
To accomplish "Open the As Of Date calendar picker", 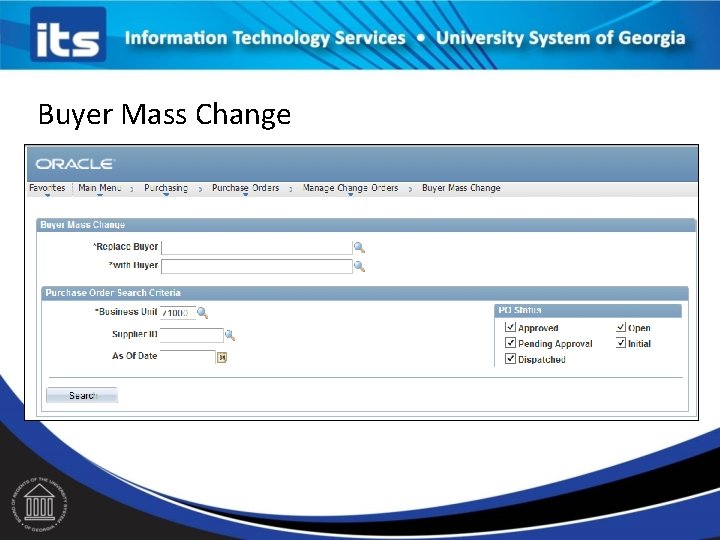I will pos(222,357).
